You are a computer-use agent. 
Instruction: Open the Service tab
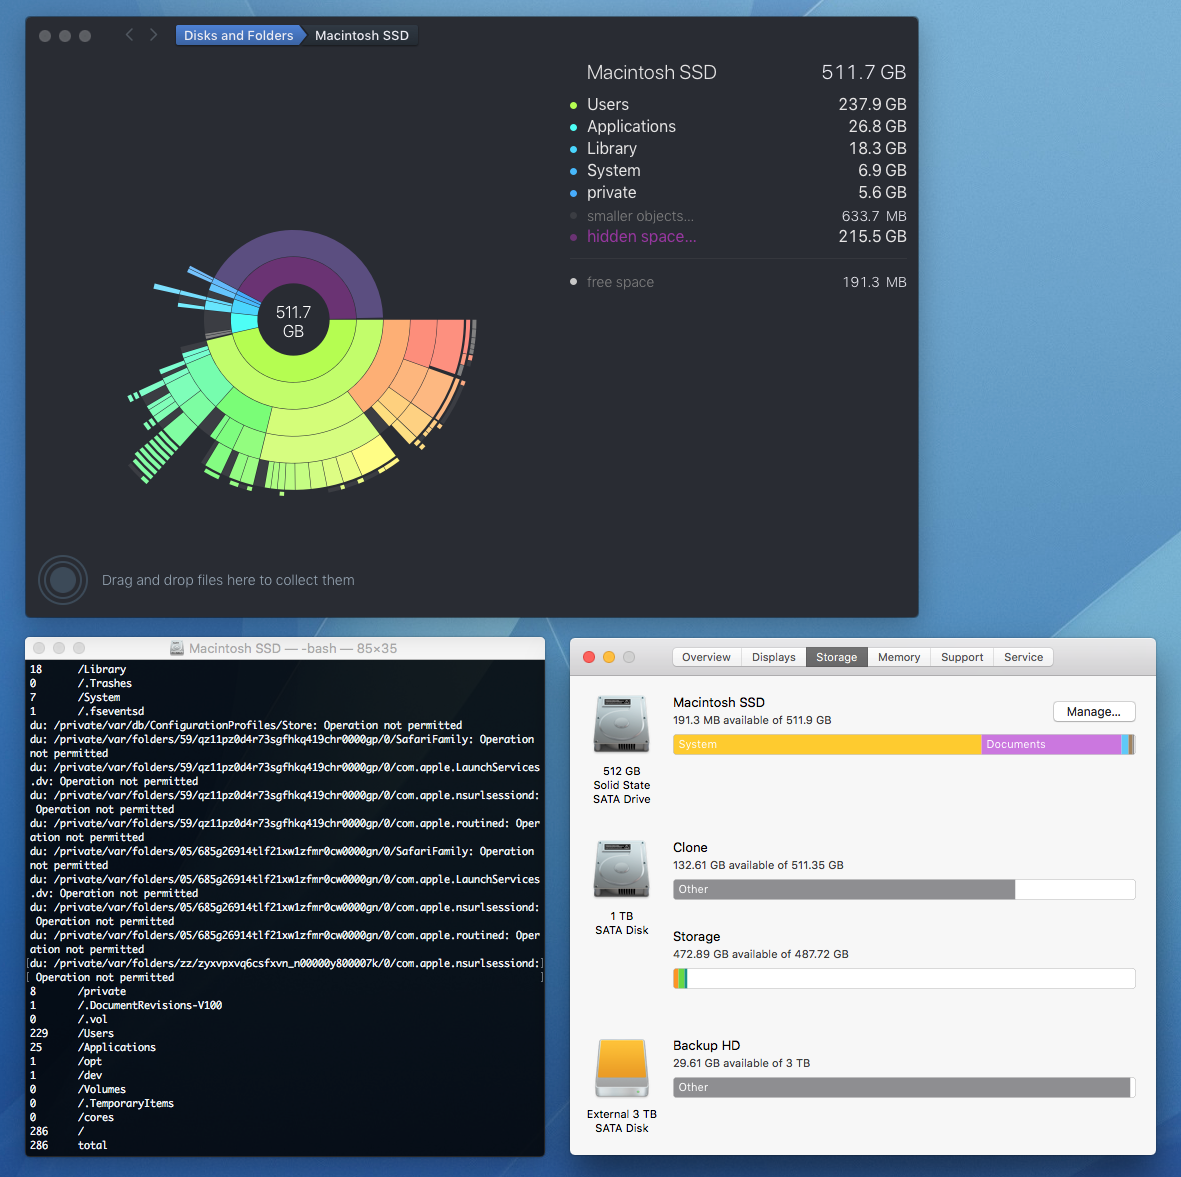click(1023, 657)
